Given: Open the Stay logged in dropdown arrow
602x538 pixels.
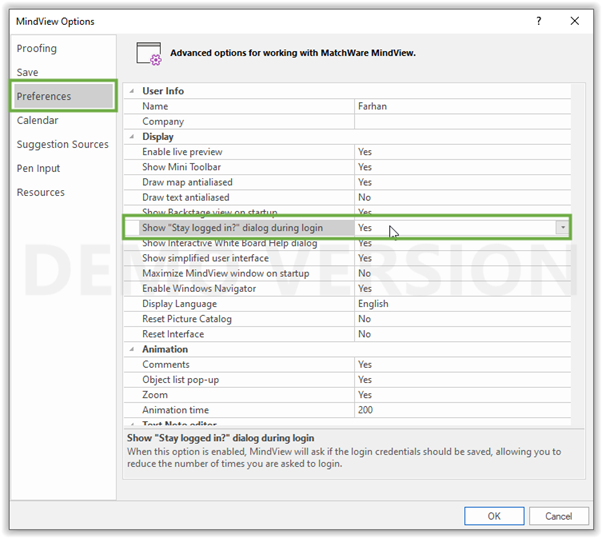Looking at the screenshot, I should pos(562,227).
